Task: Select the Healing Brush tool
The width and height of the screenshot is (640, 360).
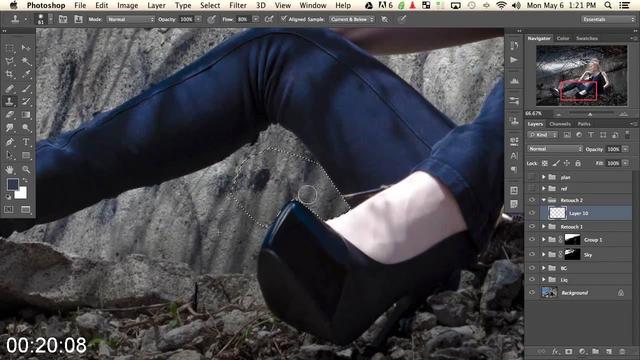Action: click(9, 88)
